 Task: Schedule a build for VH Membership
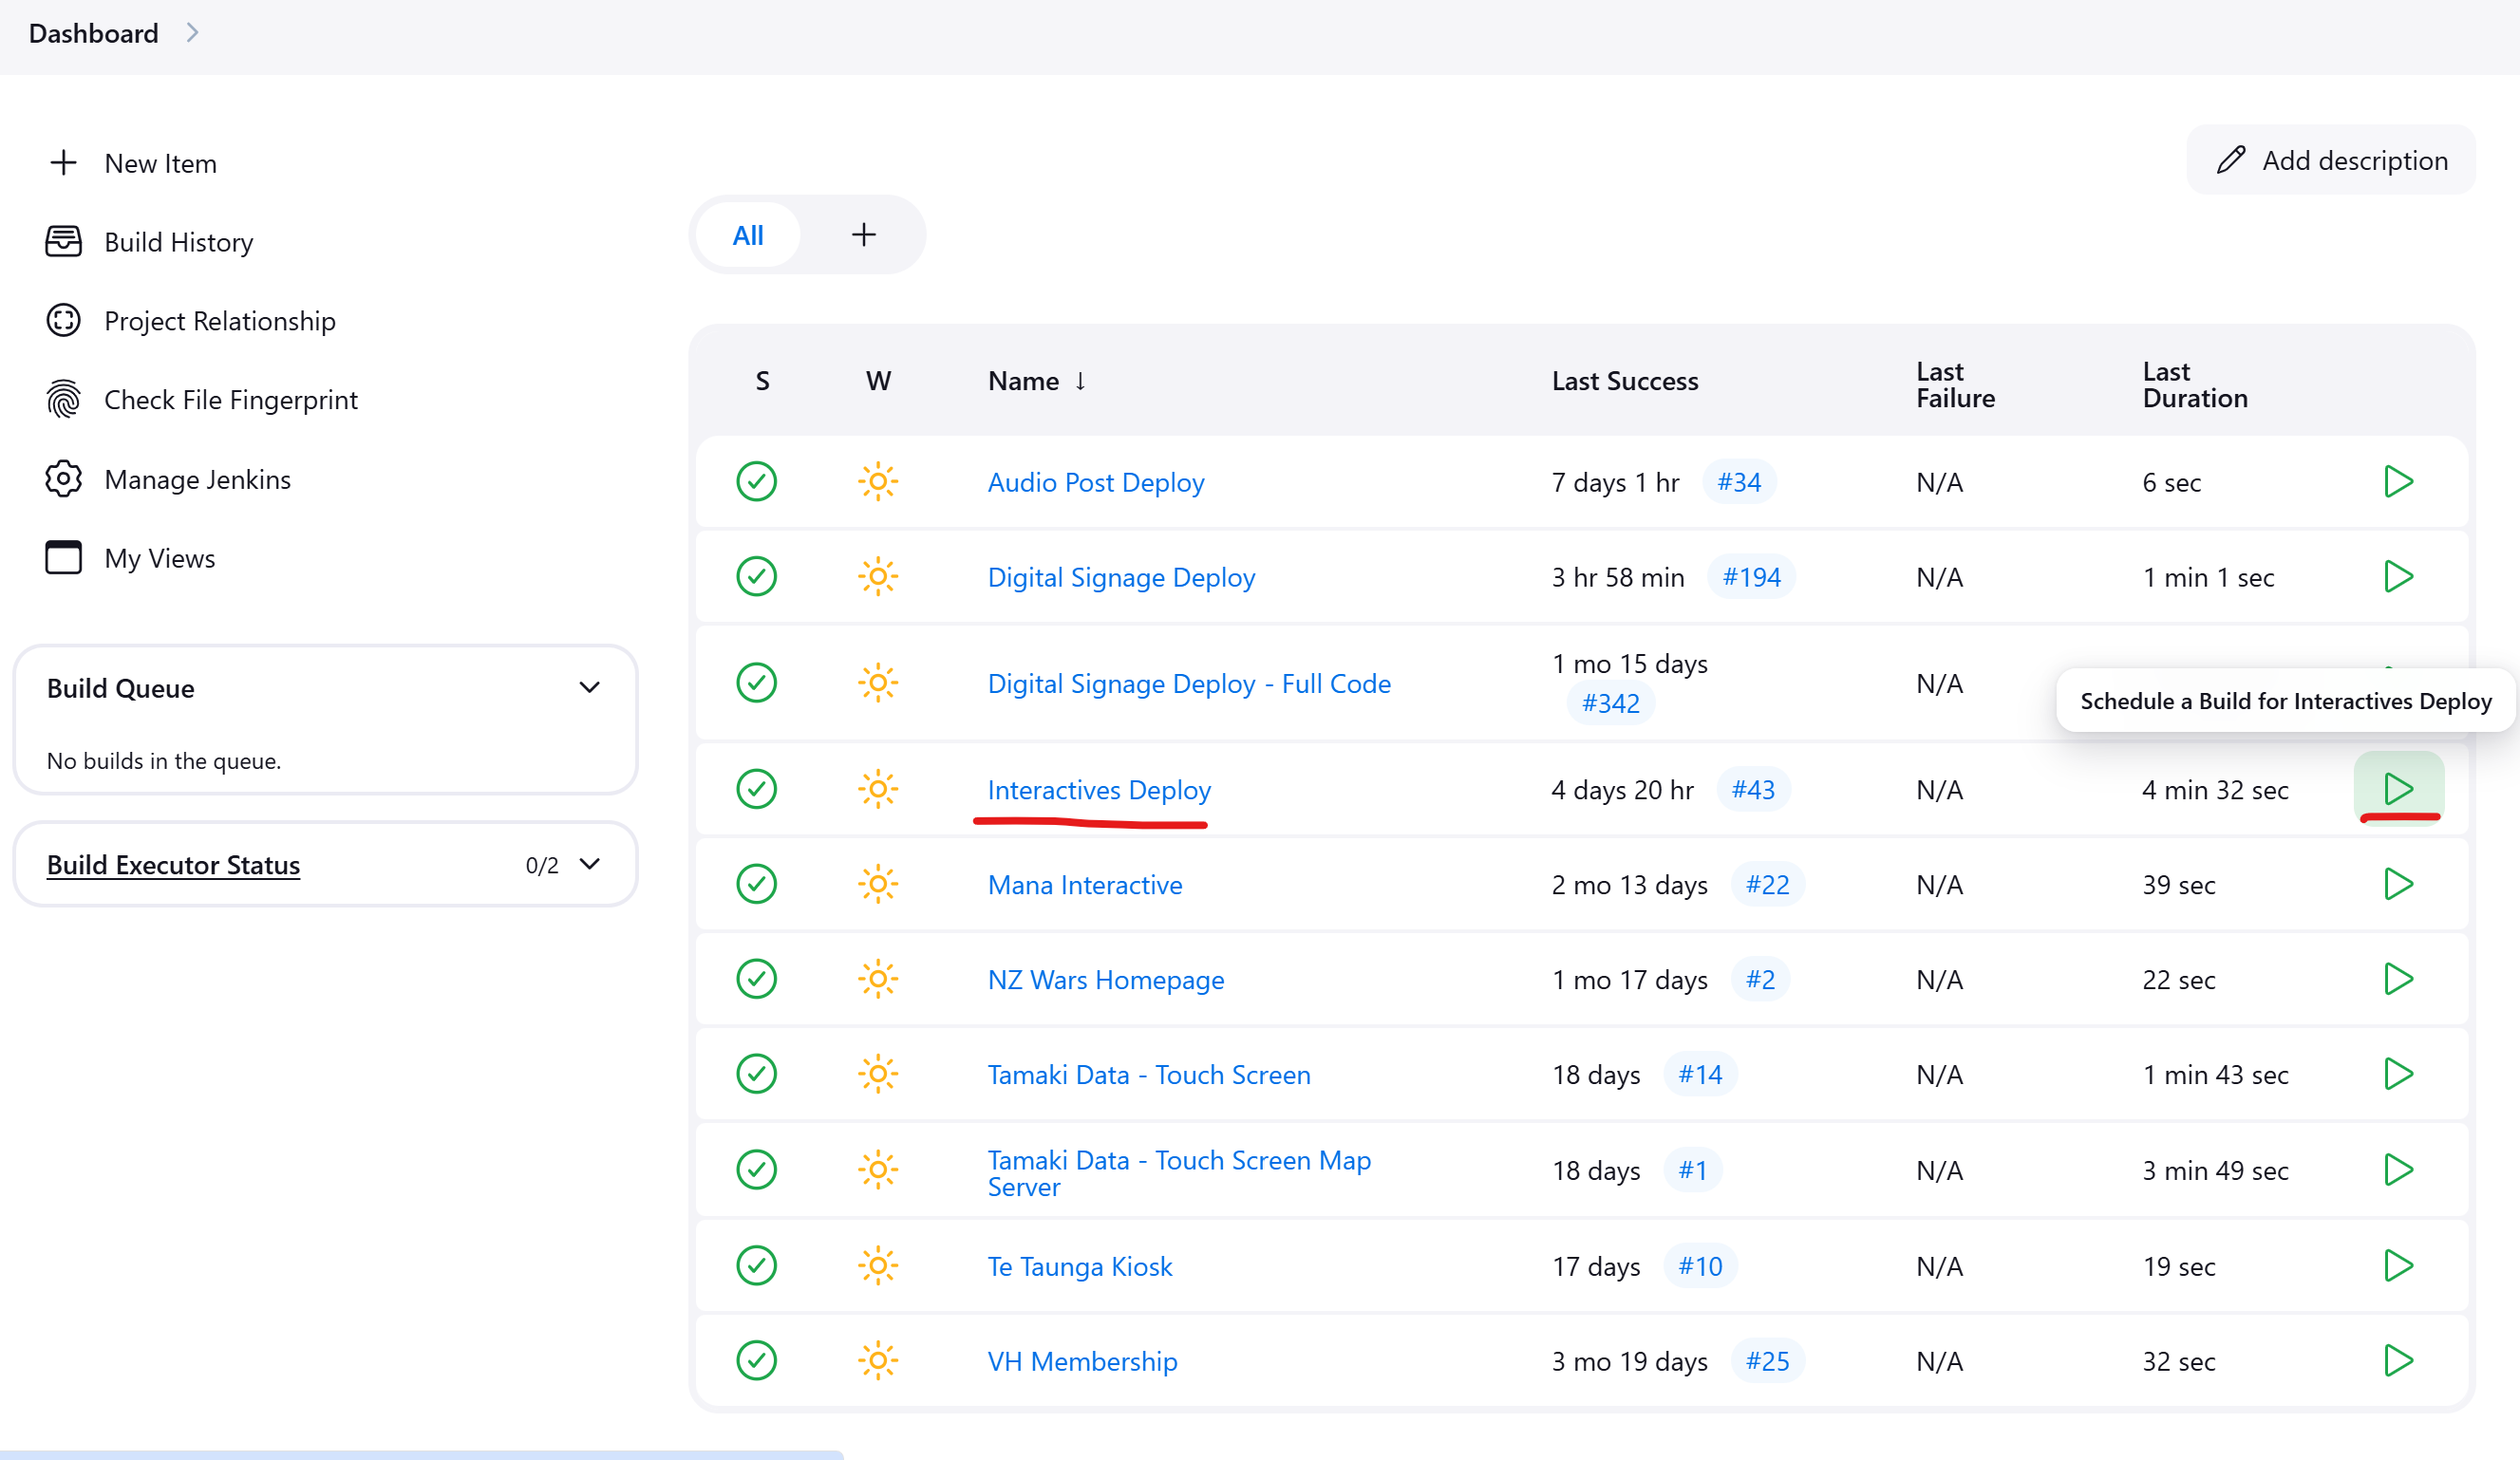coord(2398,1360)
